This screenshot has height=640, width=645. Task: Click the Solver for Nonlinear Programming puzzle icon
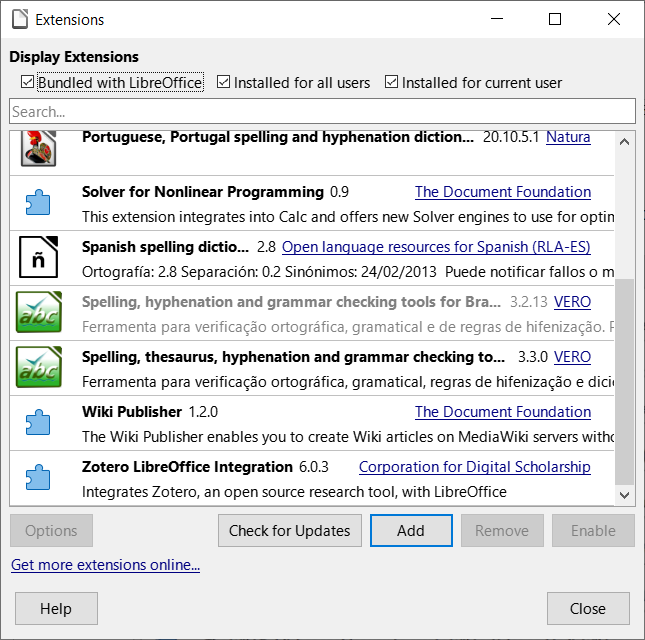point(38,202)
